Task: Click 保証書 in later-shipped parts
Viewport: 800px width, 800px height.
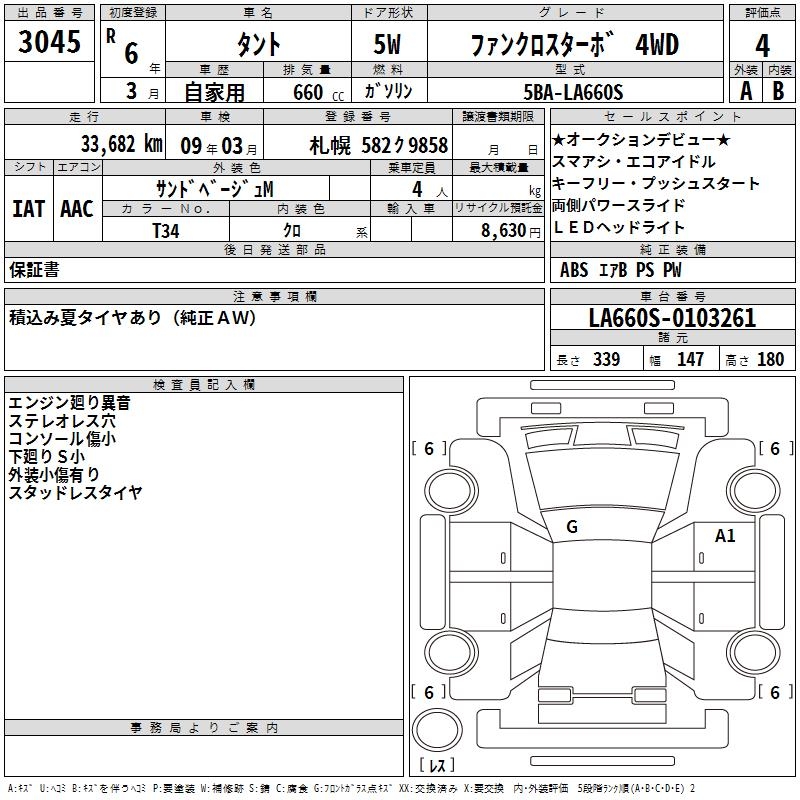Action: [34, 270]
